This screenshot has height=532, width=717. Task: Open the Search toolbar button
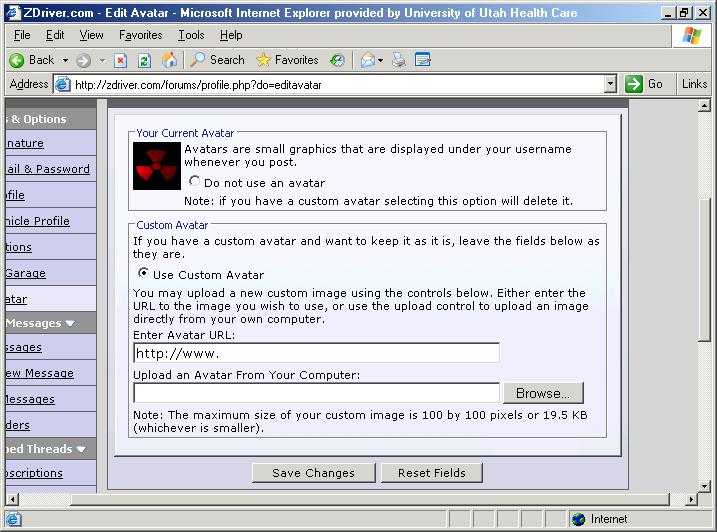point(217,60)
